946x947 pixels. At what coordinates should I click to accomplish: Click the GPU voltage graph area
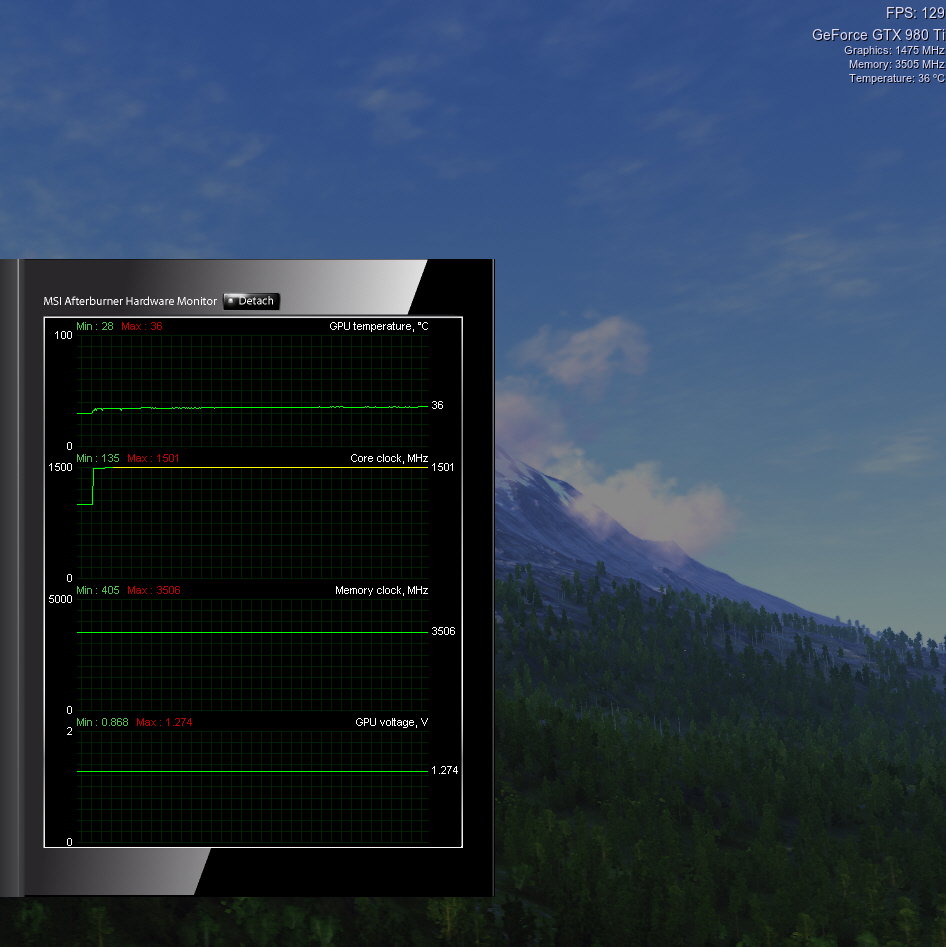click(253, 787)
